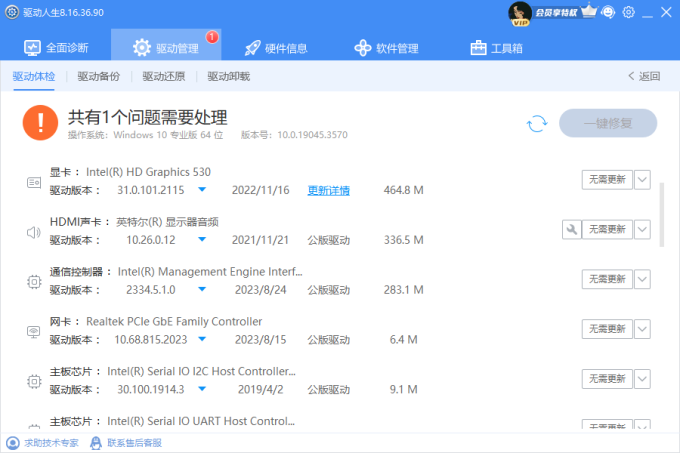680x453 pixels.
Task: Click Realtek PCIe GbE Family Controller name
Action: (x=174, y=322)
